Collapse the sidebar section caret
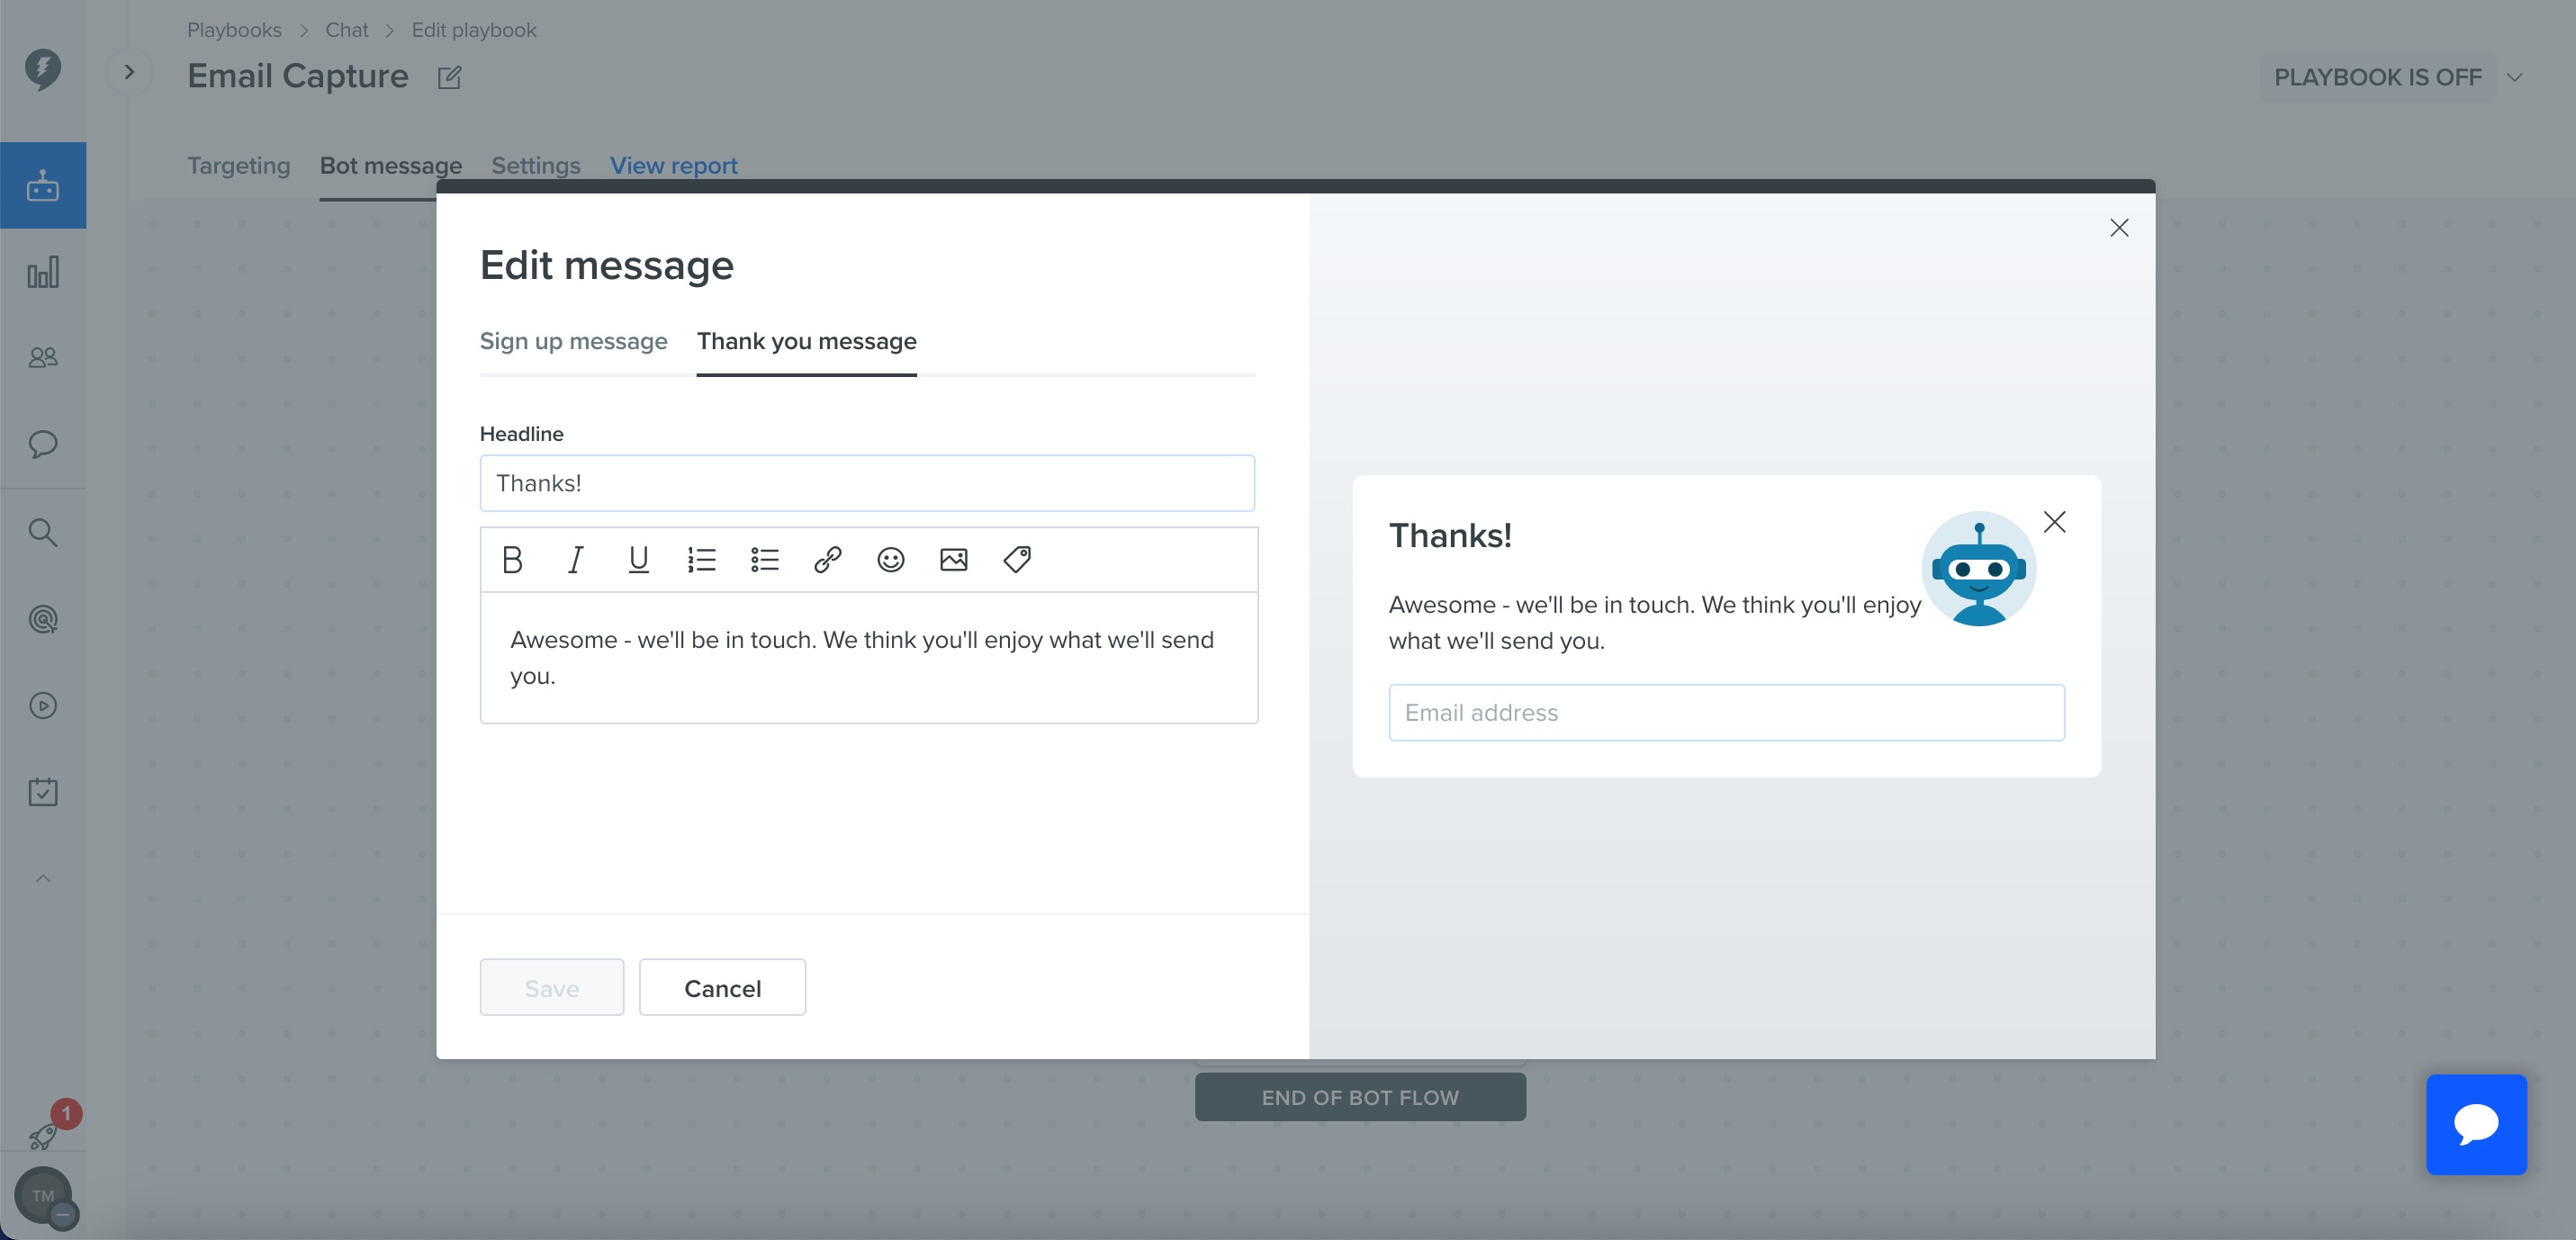2576x1240 pixels. 43,878
